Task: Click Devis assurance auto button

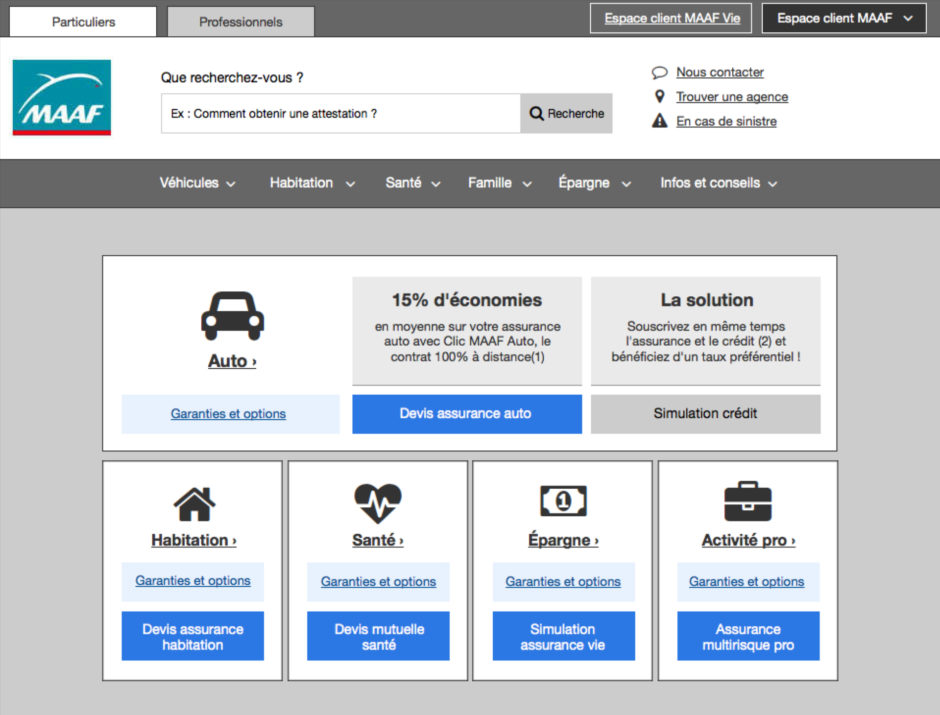Action: click(467, 414)
